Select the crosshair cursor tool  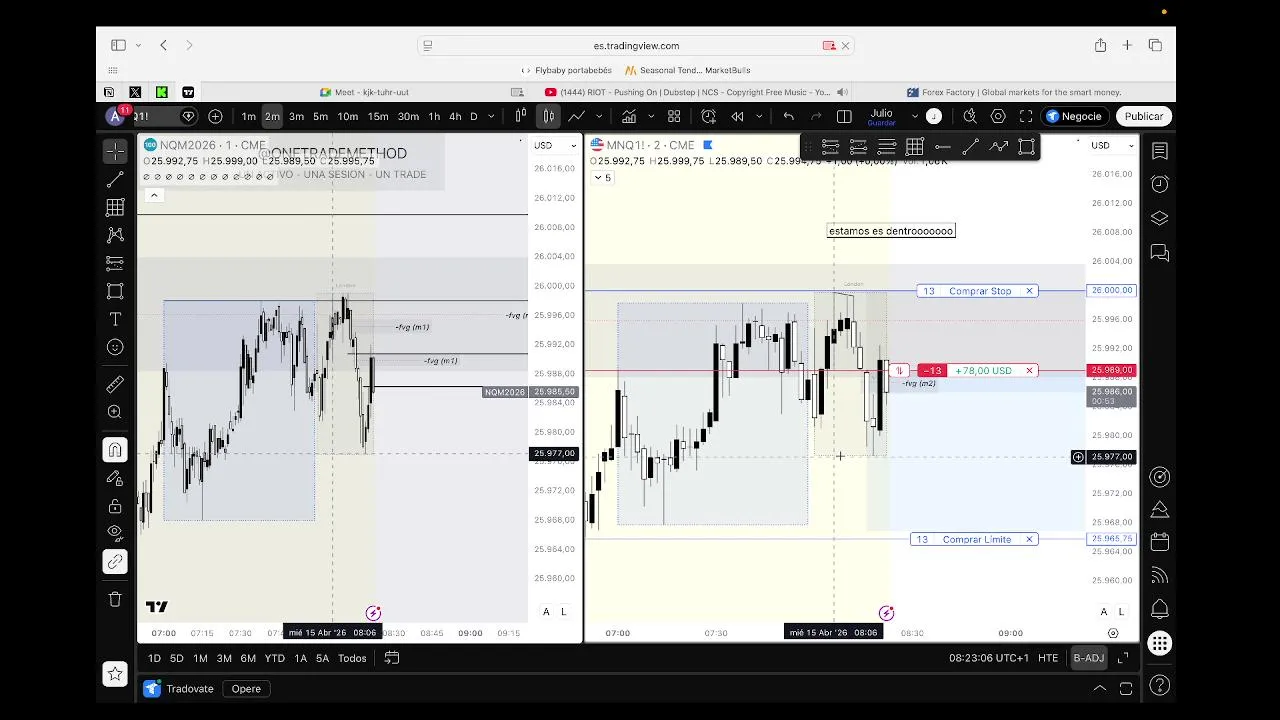point(115,151)
